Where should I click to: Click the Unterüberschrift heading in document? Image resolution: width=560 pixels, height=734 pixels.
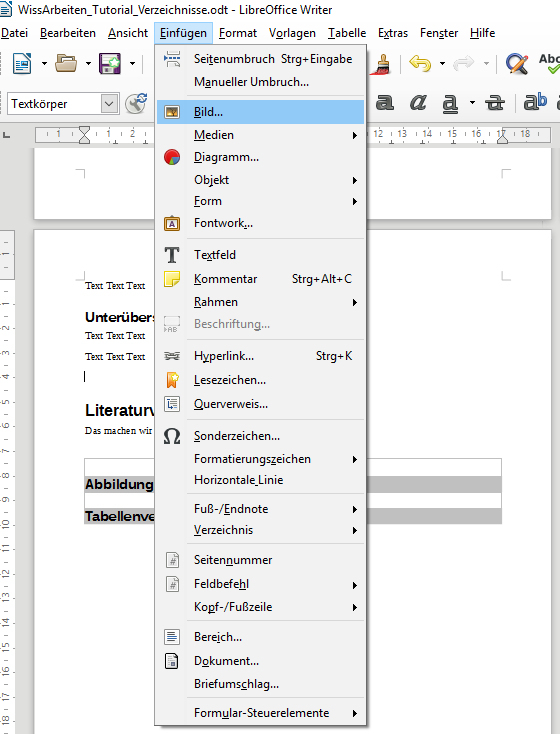[x=119, y=317]
